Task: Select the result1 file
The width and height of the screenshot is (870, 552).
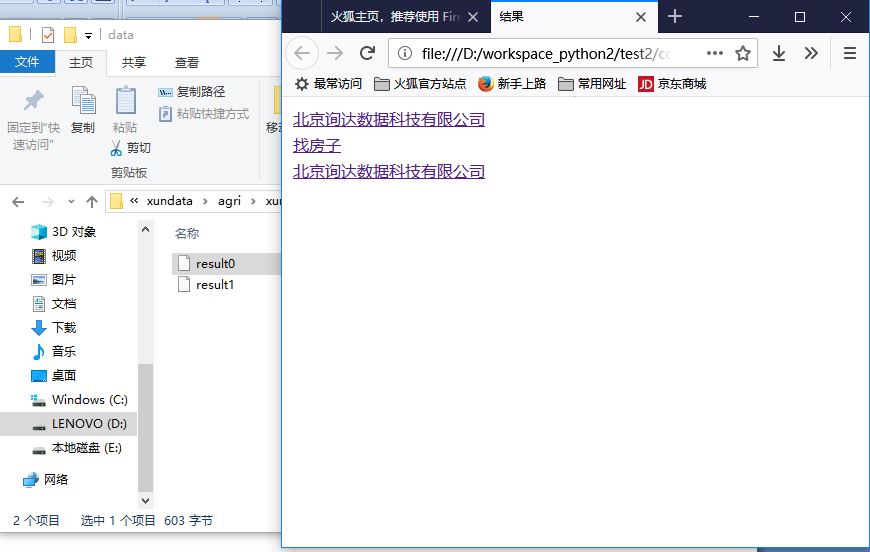Action: (206, 285)
